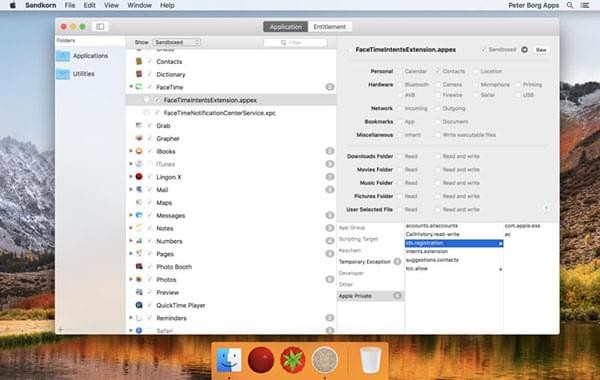Click the help question mark button
This screenshot has height=380, width=600.
pos(546,209)
